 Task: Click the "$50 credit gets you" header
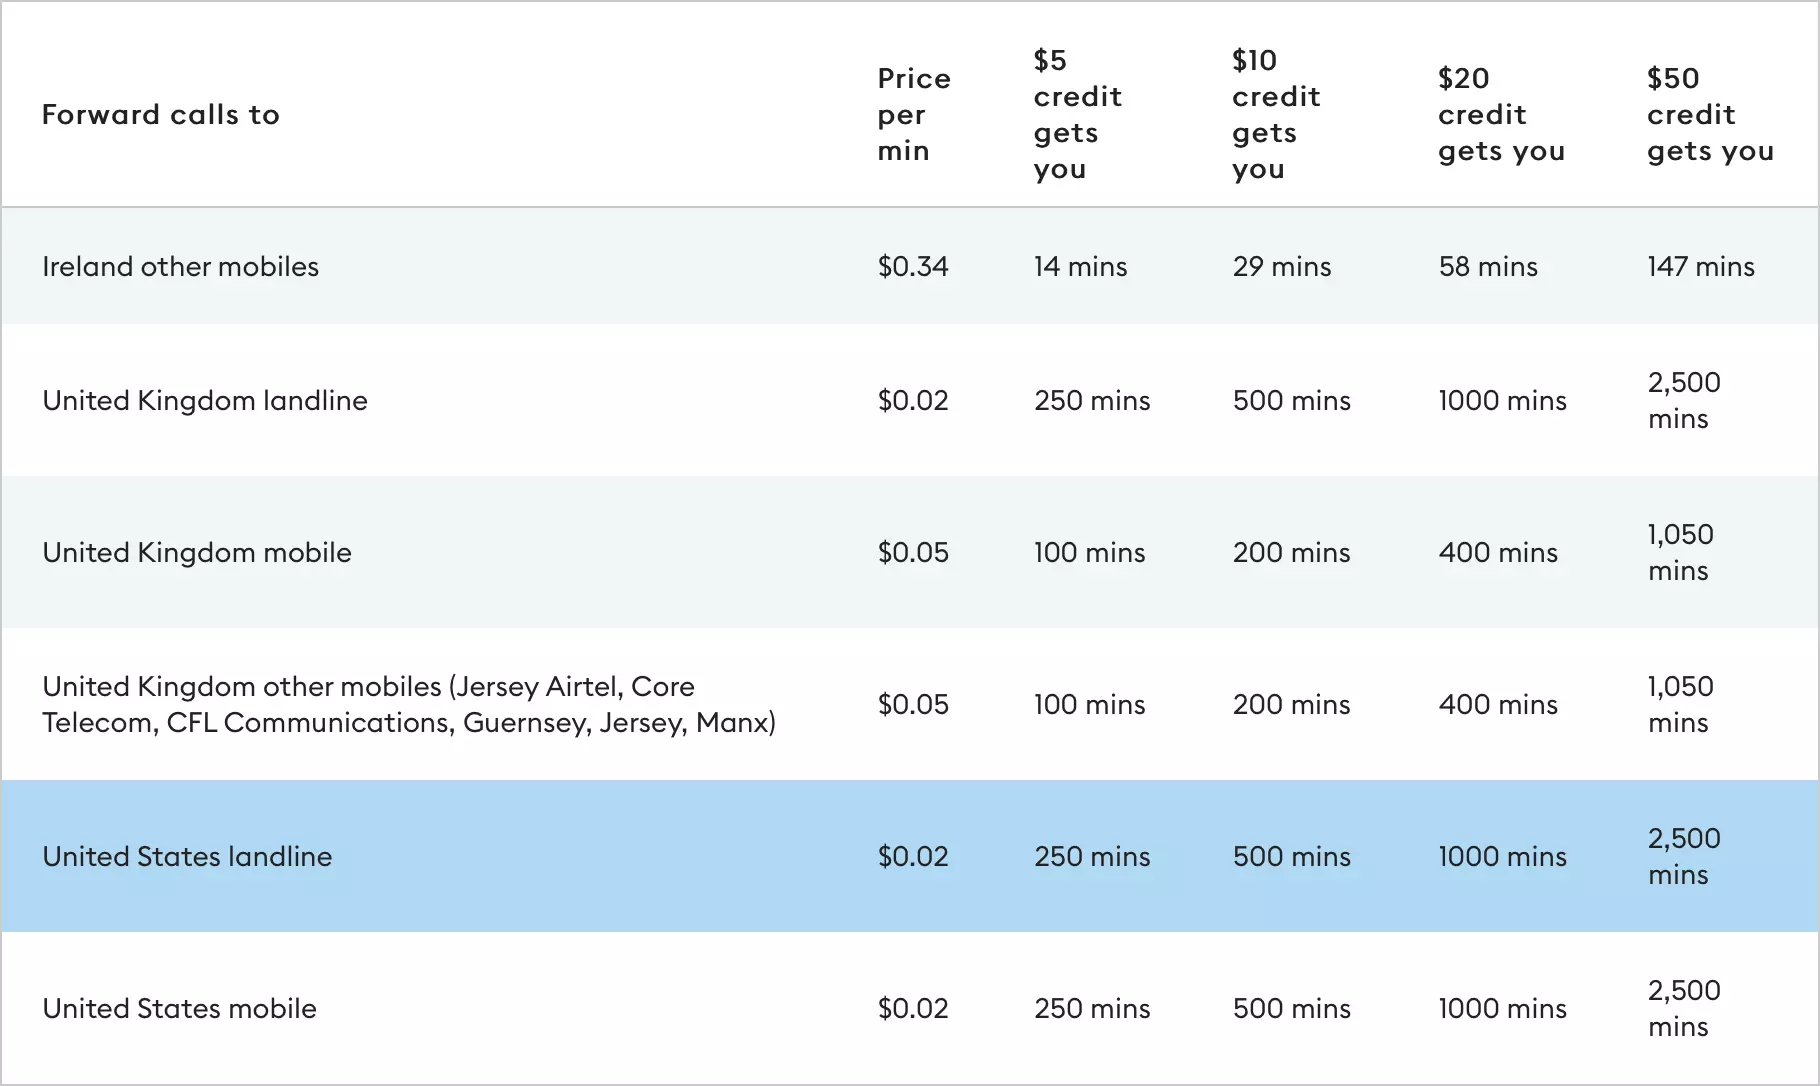[1710, 115]
